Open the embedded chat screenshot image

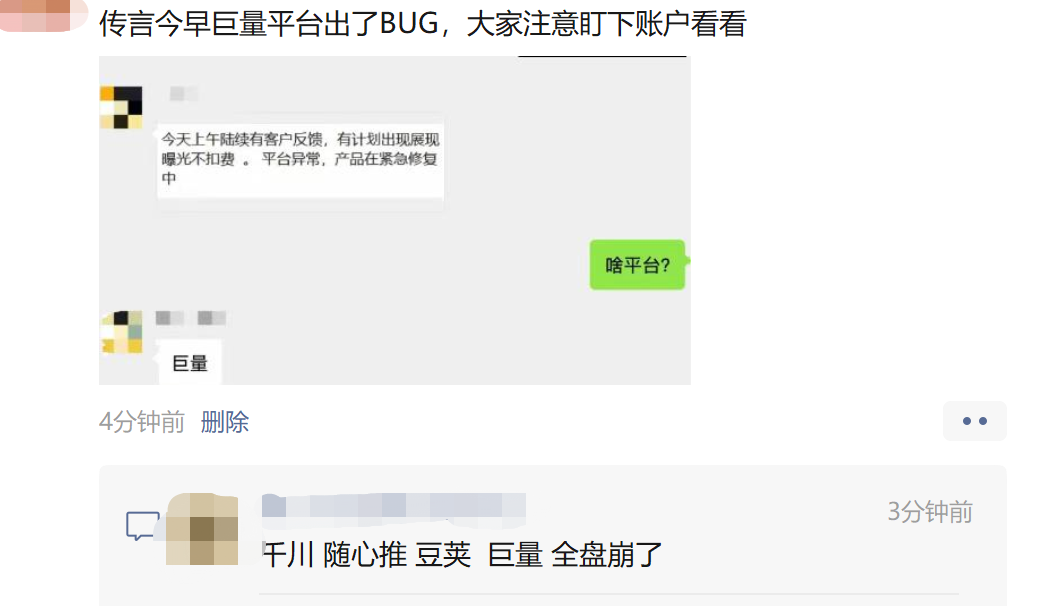click(395, 220)
